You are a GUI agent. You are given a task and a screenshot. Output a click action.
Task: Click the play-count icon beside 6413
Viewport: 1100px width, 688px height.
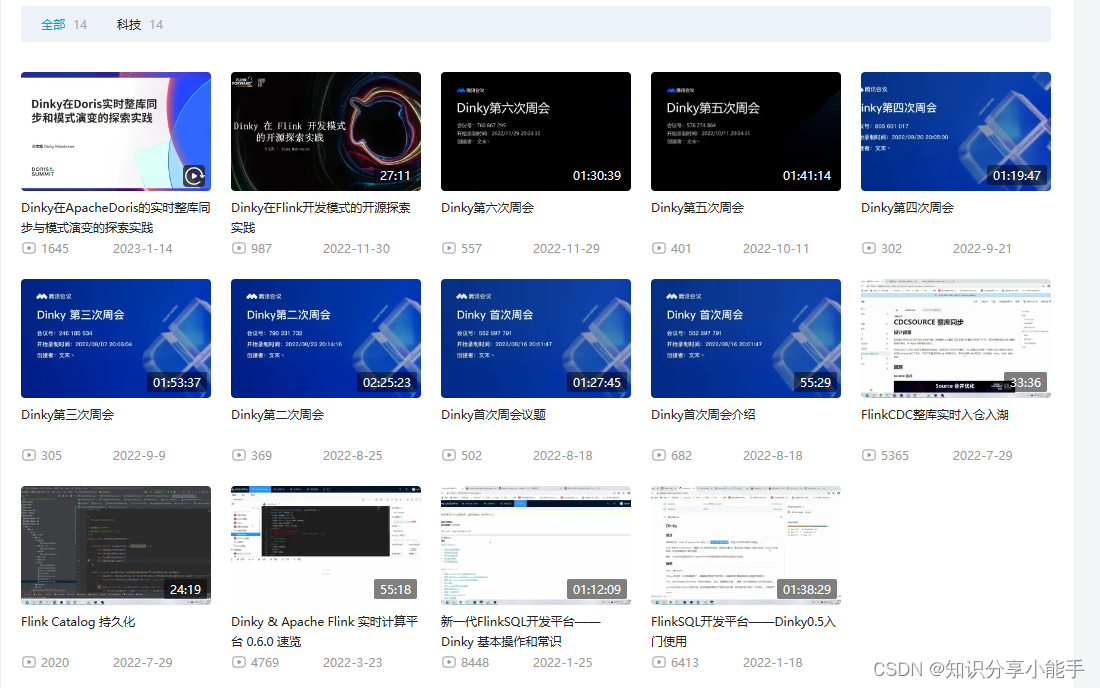pos(659,662)
